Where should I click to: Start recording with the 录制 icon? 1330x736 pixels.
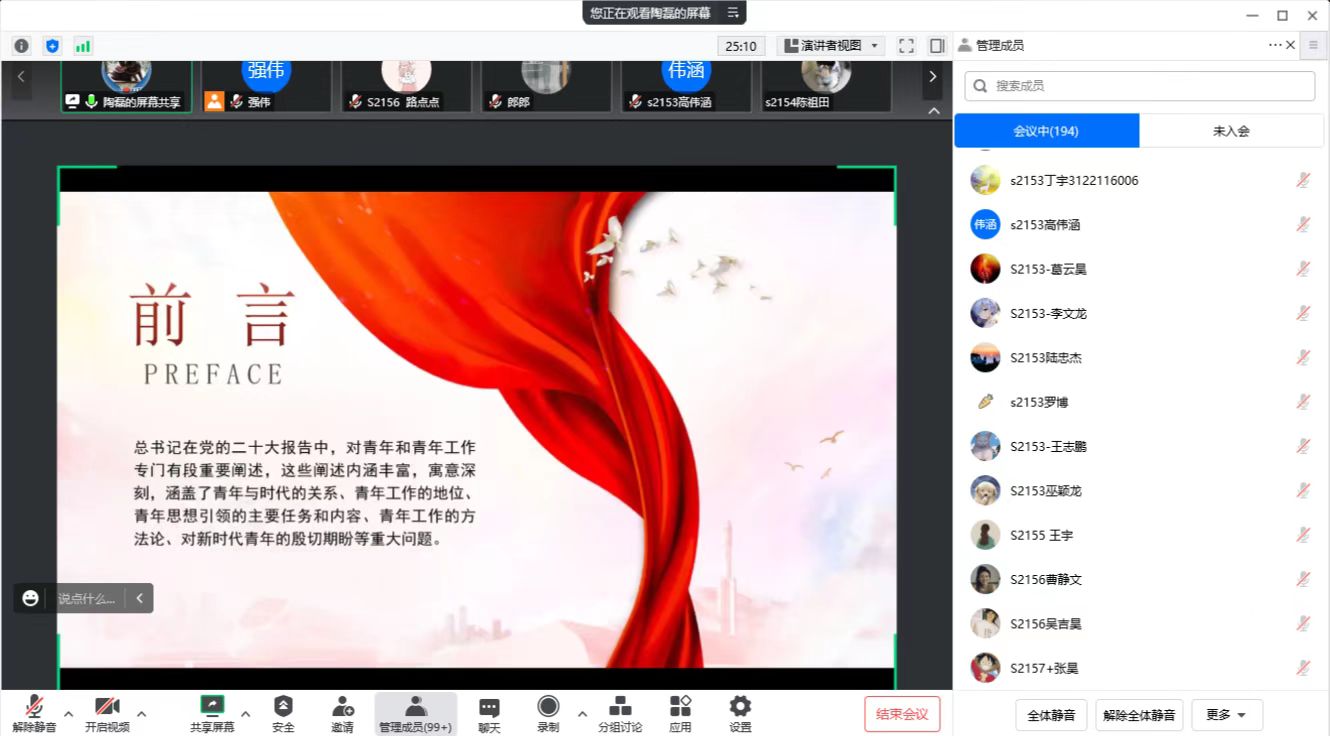point(548,707)
